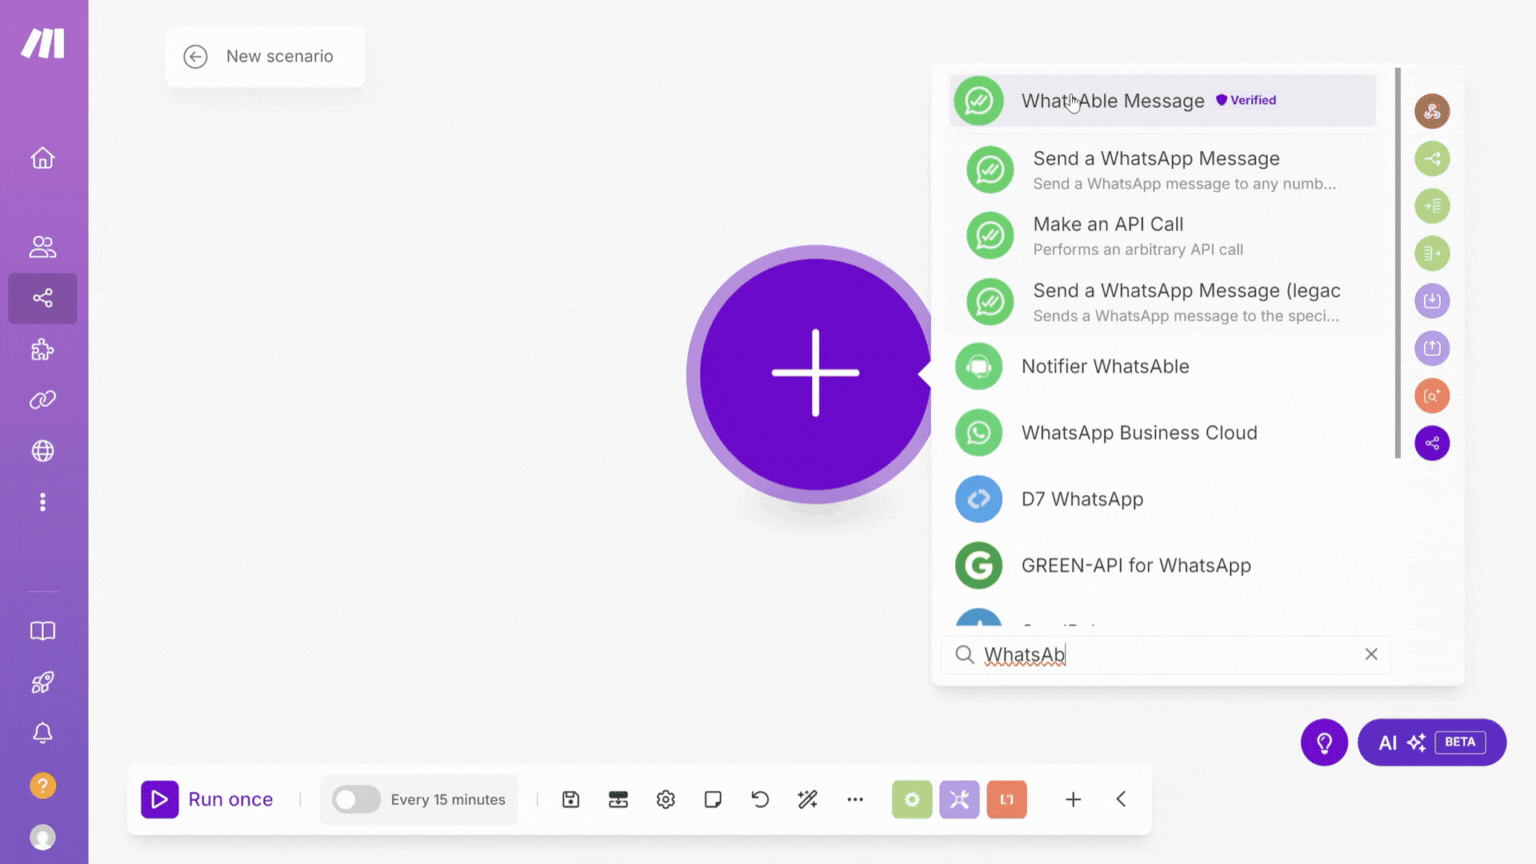Open the Team users section in sidebar
Image resolution: width=1536 pixels, height=864 pixels.
pos(42,246)
